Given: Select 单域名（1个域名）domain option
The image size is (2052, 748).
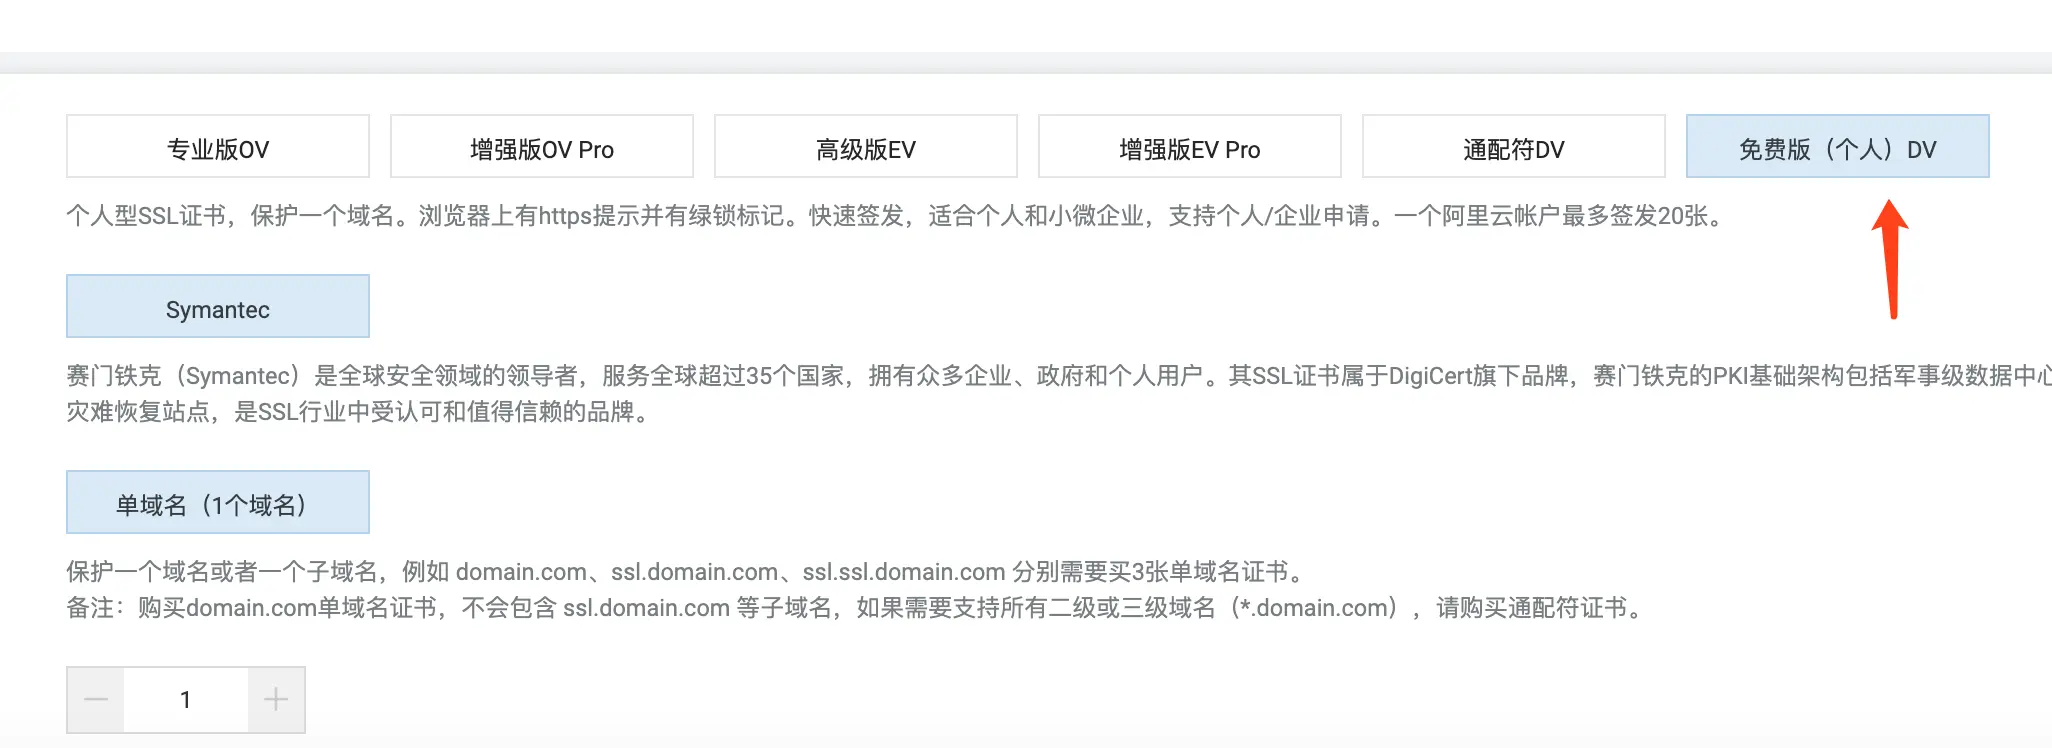Looking at the screenshot, I should click(x=218, y=503).
